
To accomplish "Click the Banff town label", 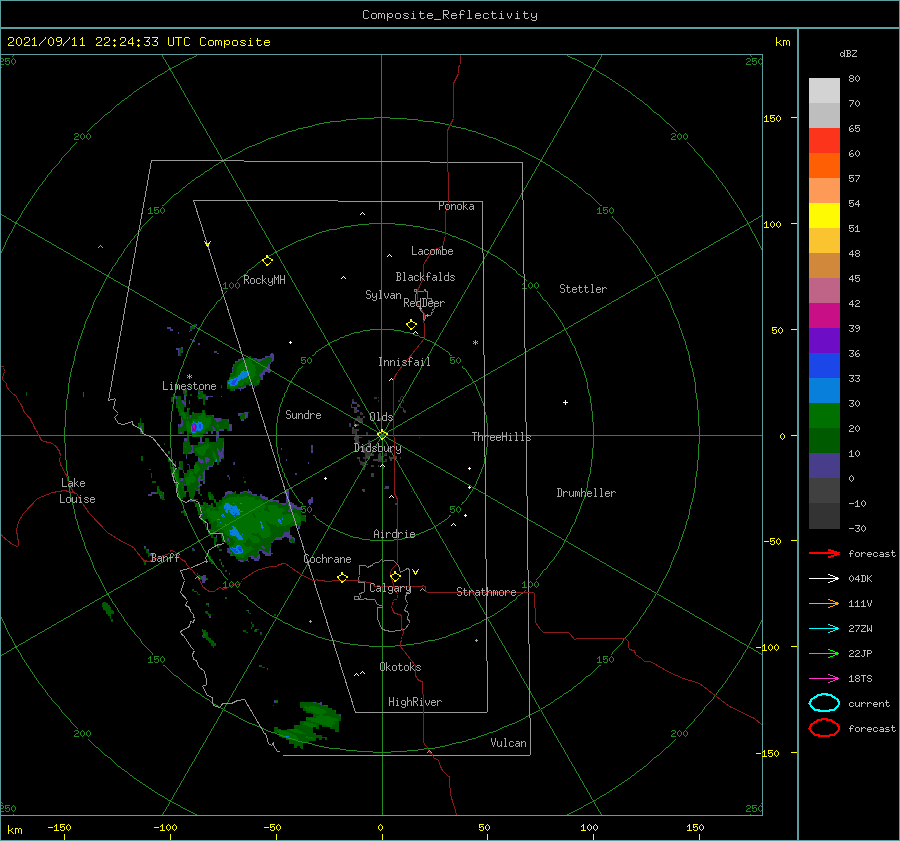I will tap(165, 557).
